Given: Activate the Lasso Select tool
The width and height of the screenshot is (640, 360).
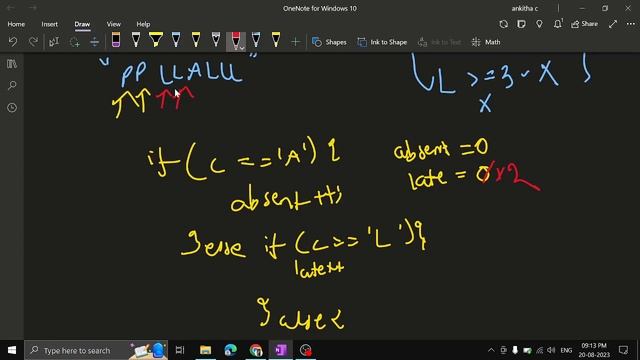Looking at the screenshot, I should pyautogui.click(x=74, y=42).
